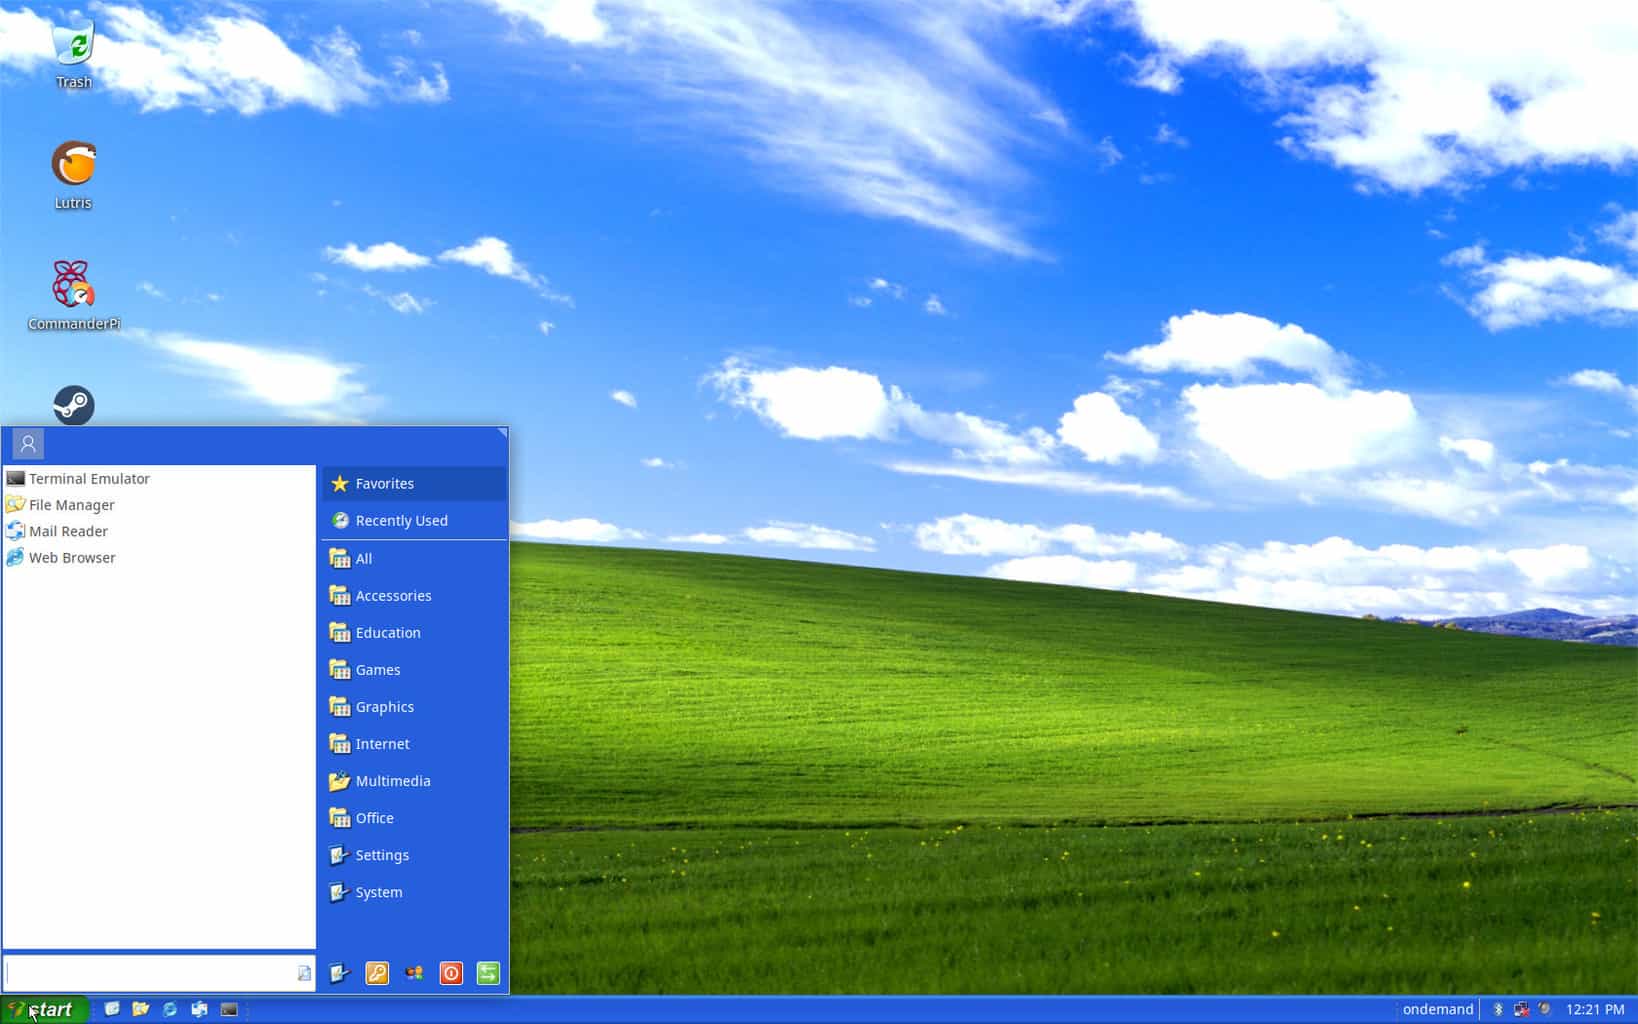Open the Accessories category
This screenshot has width=1638, height=1024.
[x=414, y=596]
